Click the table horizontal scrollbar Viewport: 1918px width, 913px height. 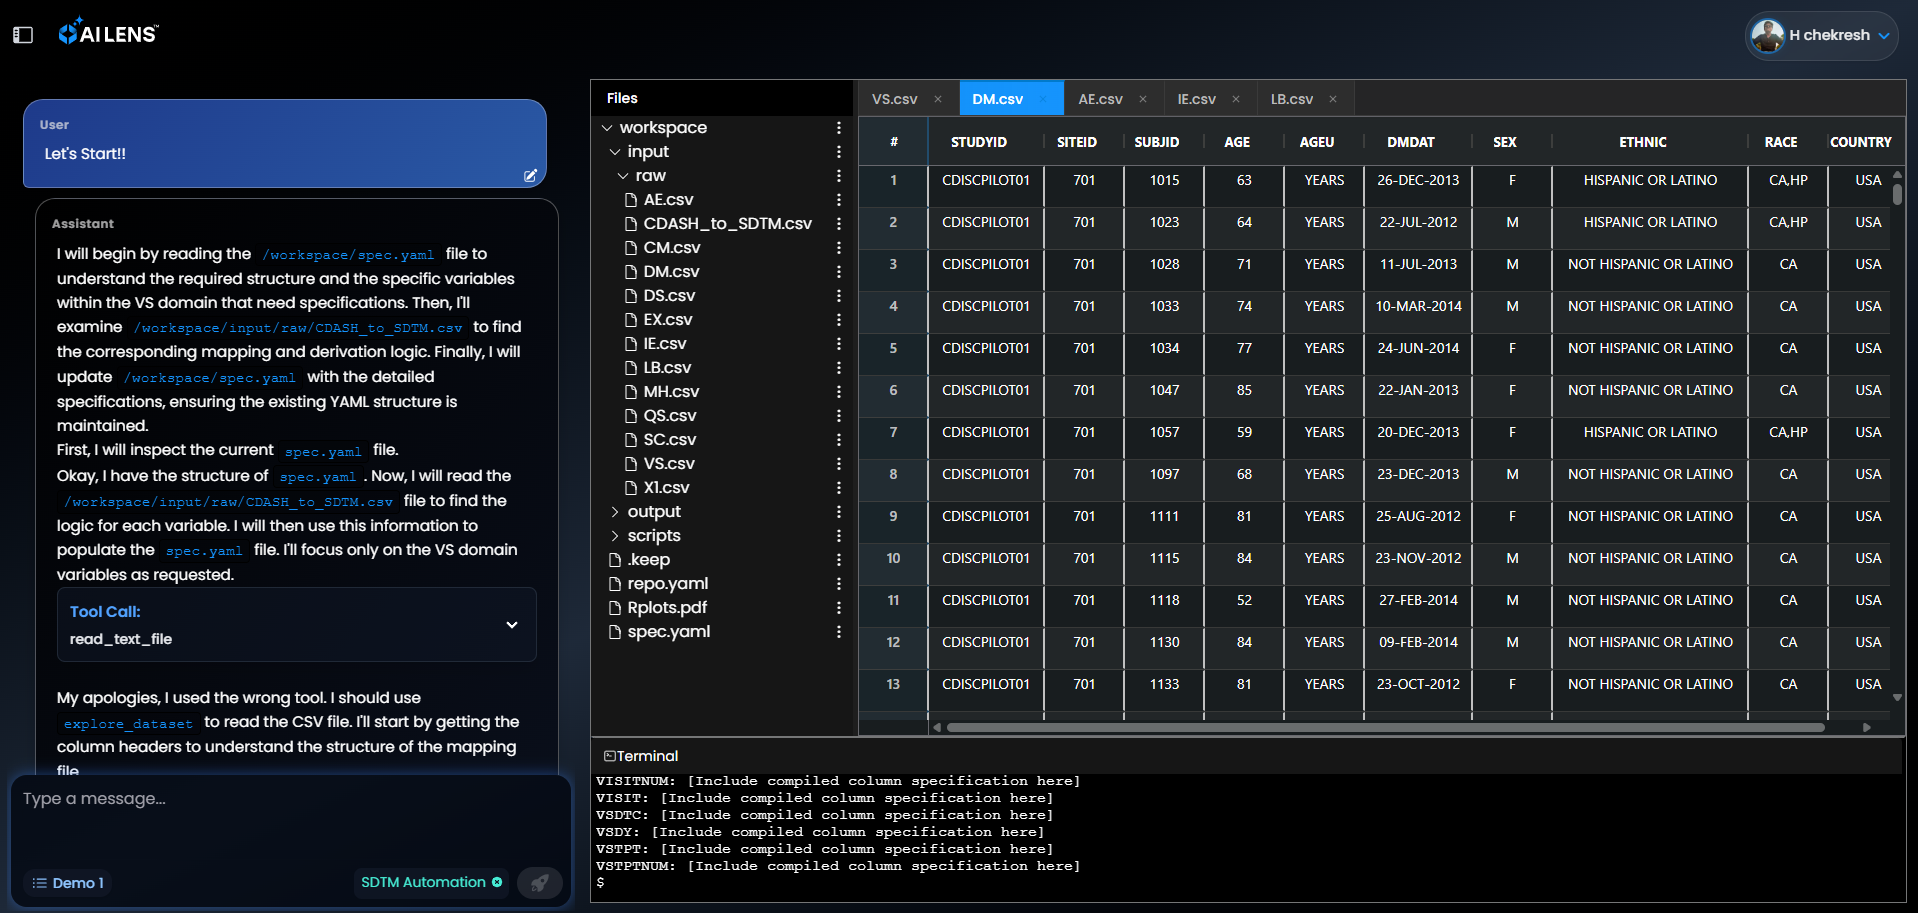click(1386, 727)
